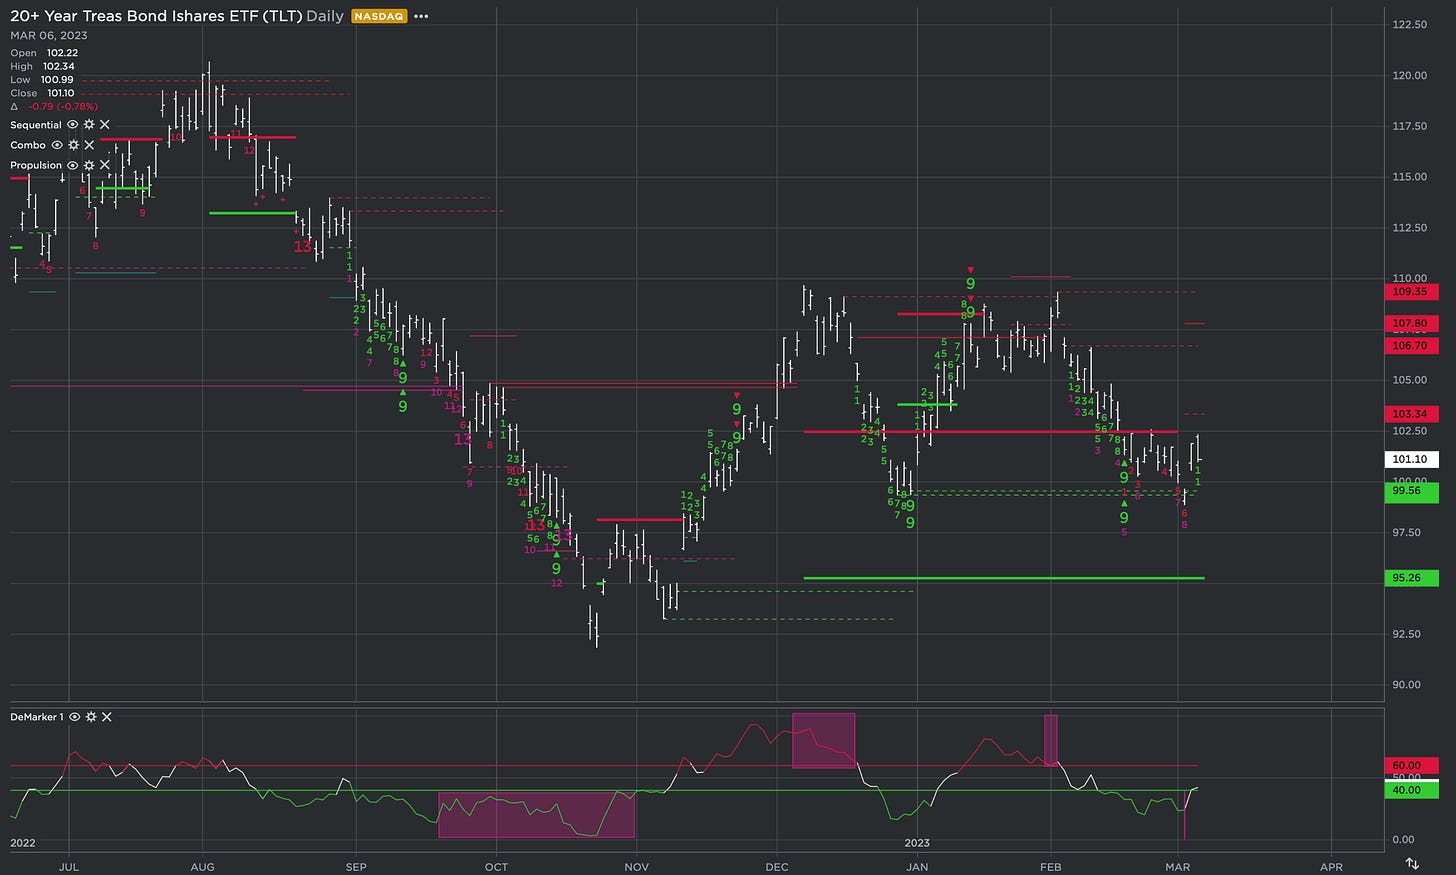Image resolution: width=1456 pixels, height=875 pixels.
Task: Remove the Combo indicator with its X
Action: click(89, 145)
